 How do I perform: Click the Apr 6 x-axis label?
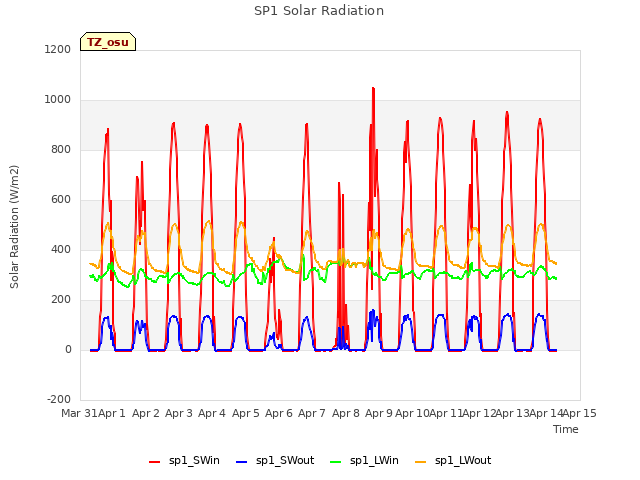pyautogui.click(x=279, y=413)
